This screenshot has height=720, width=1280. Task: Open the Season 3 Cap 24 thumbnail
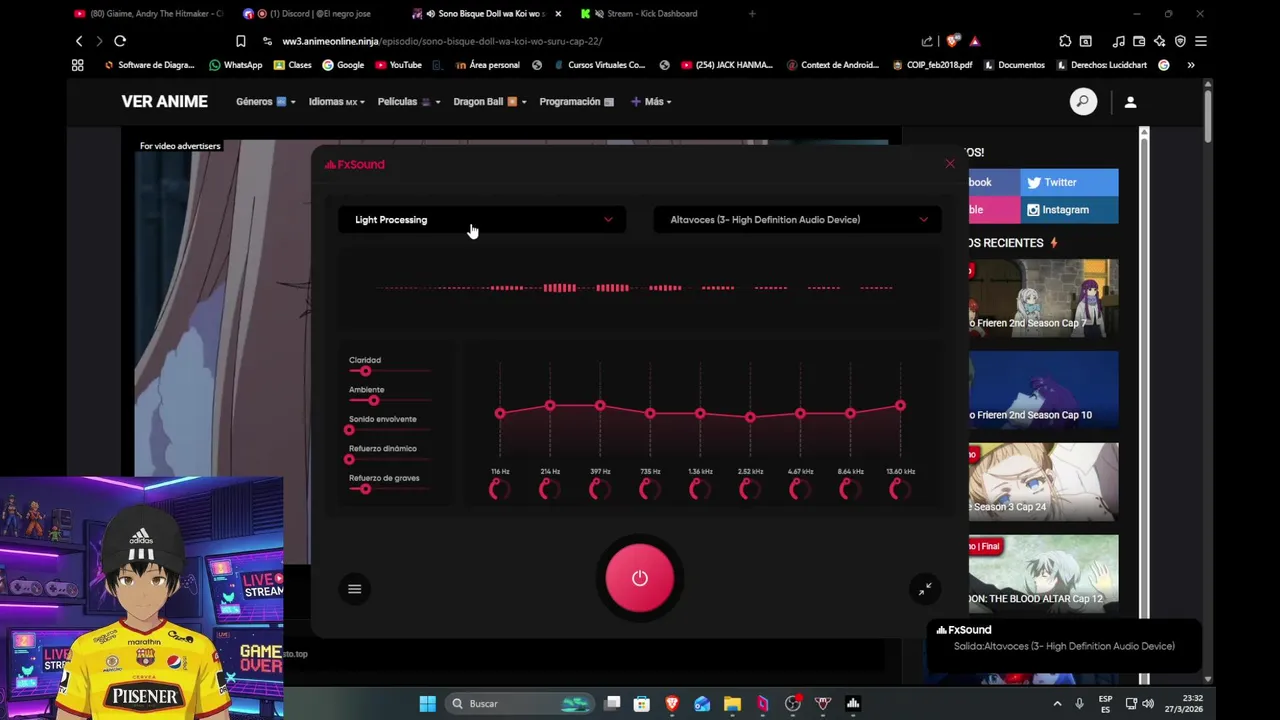pos(1043,482)
